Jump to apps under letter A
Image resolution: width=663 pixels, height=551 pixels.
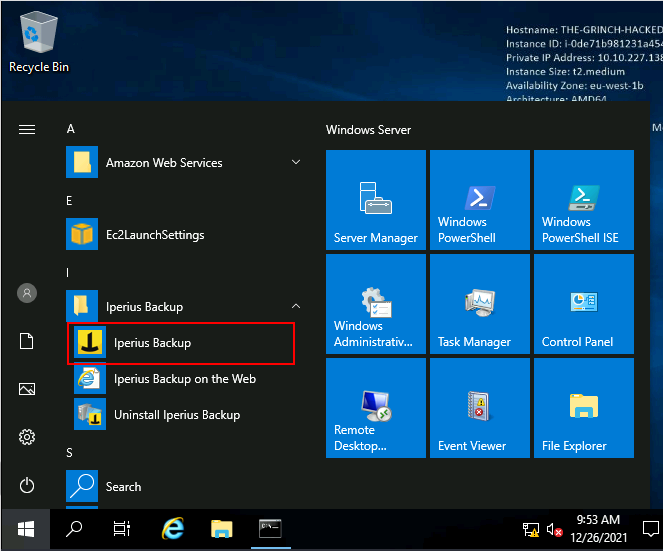[x=71, y=129]
